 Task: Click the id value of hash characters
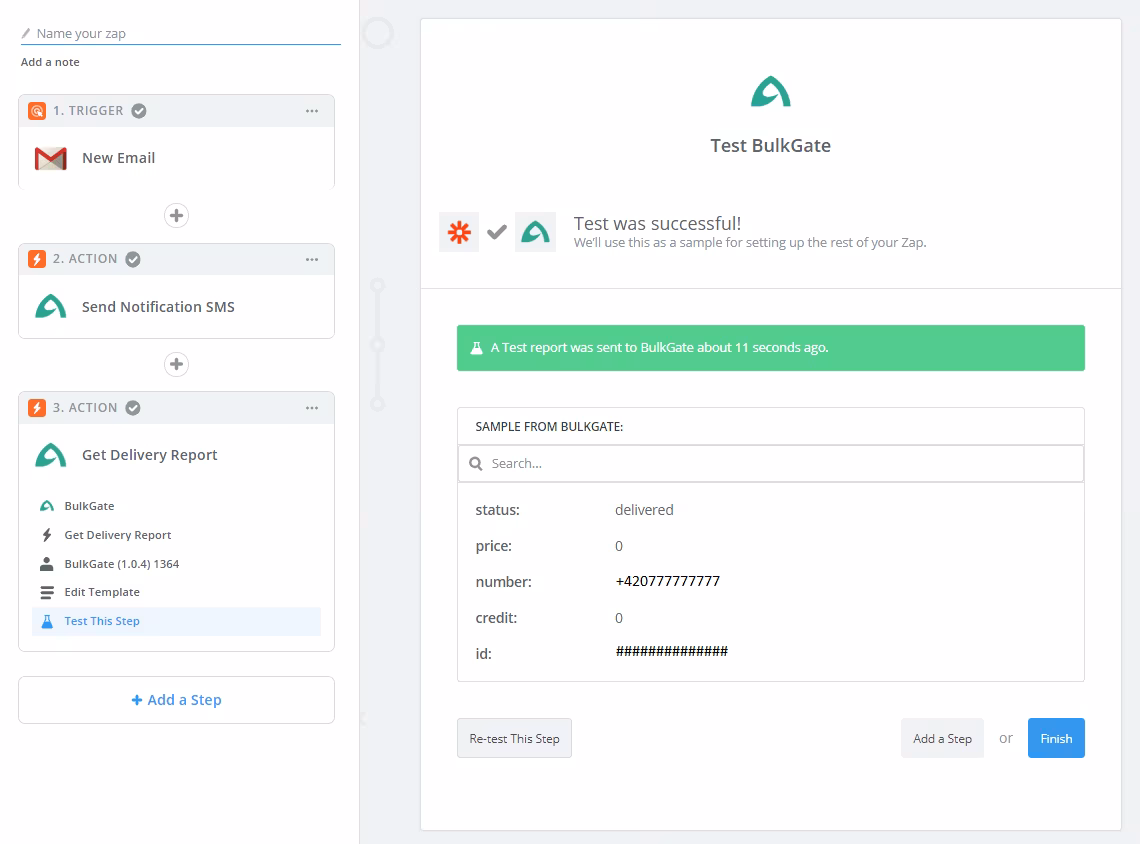click(672, 651)
